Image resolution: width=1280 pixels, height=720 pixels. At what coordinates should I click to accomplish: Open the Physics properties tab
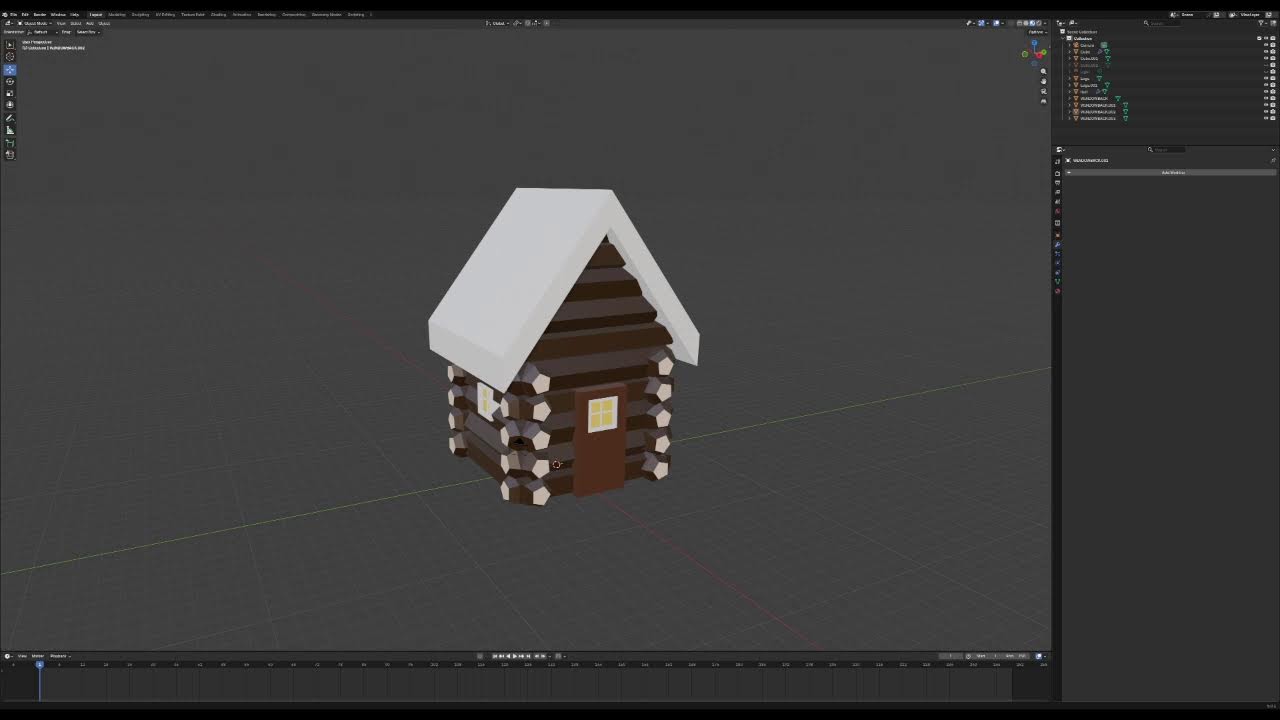tap(1057, 263)
